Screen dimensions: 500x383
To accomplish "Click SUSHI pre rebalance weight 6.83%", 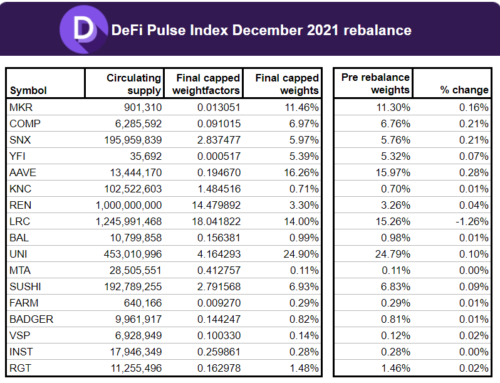I will (396, 287).
